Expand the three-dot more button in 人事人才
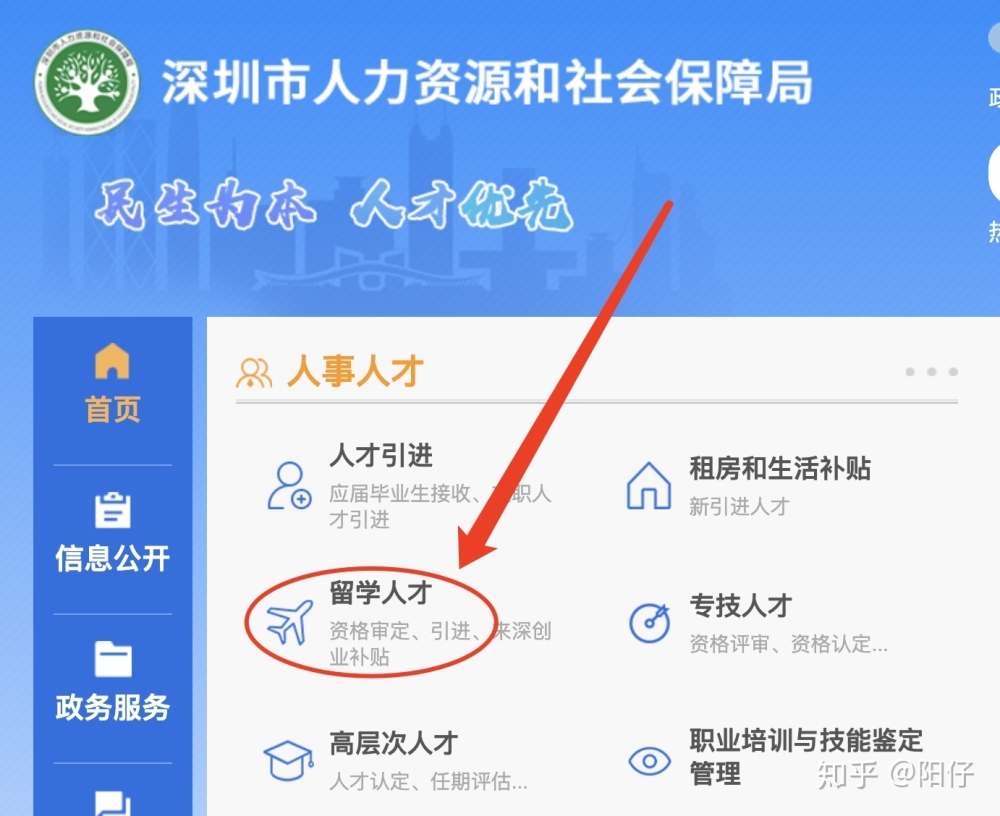Viewport: 1000px width, 816px height. (932, 371)
